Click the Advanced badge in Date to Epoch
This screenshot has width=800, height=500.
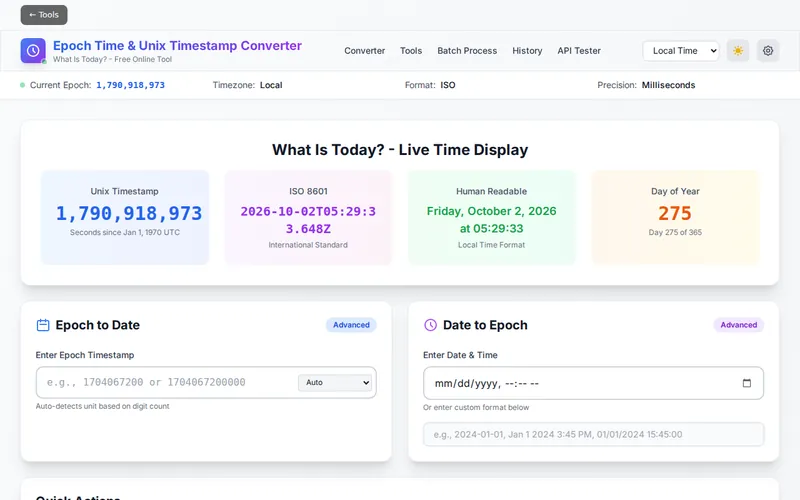pos(738,325)
